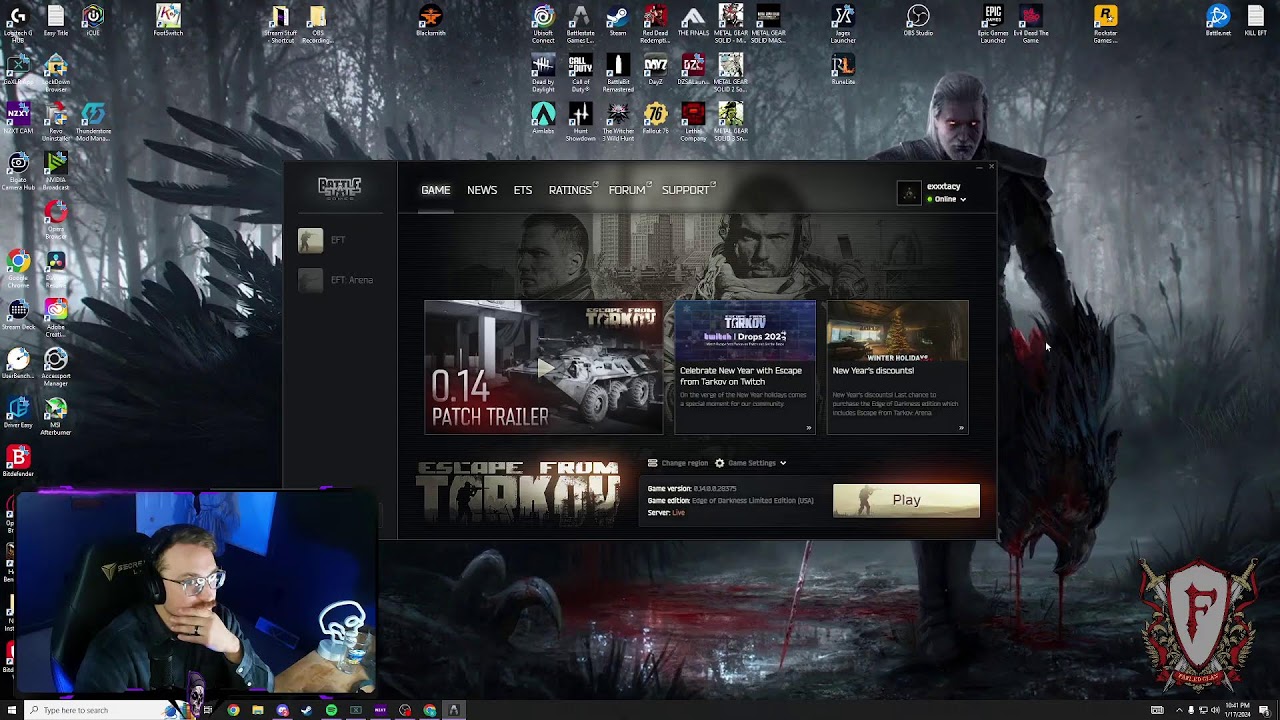Open the Twitch Drops 2023 news card
The width and height of the screenshot is (1280, 720).
[x=745, y=367]
